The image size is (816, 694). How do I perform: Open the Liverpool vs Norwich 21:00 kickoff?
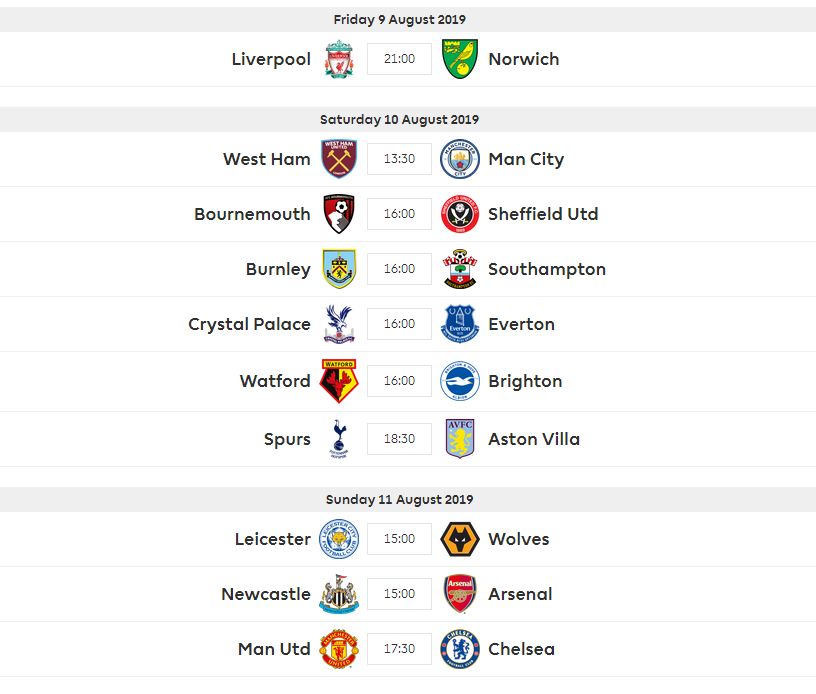click(399, 59)
